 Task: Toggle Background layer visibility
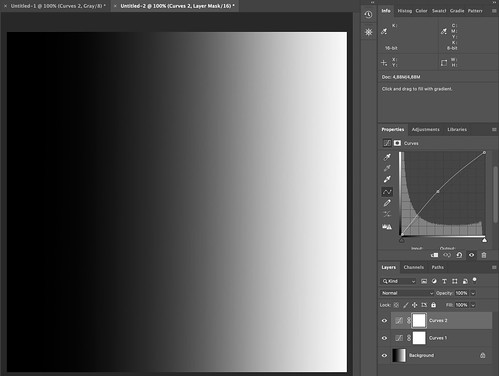point(384,355)
